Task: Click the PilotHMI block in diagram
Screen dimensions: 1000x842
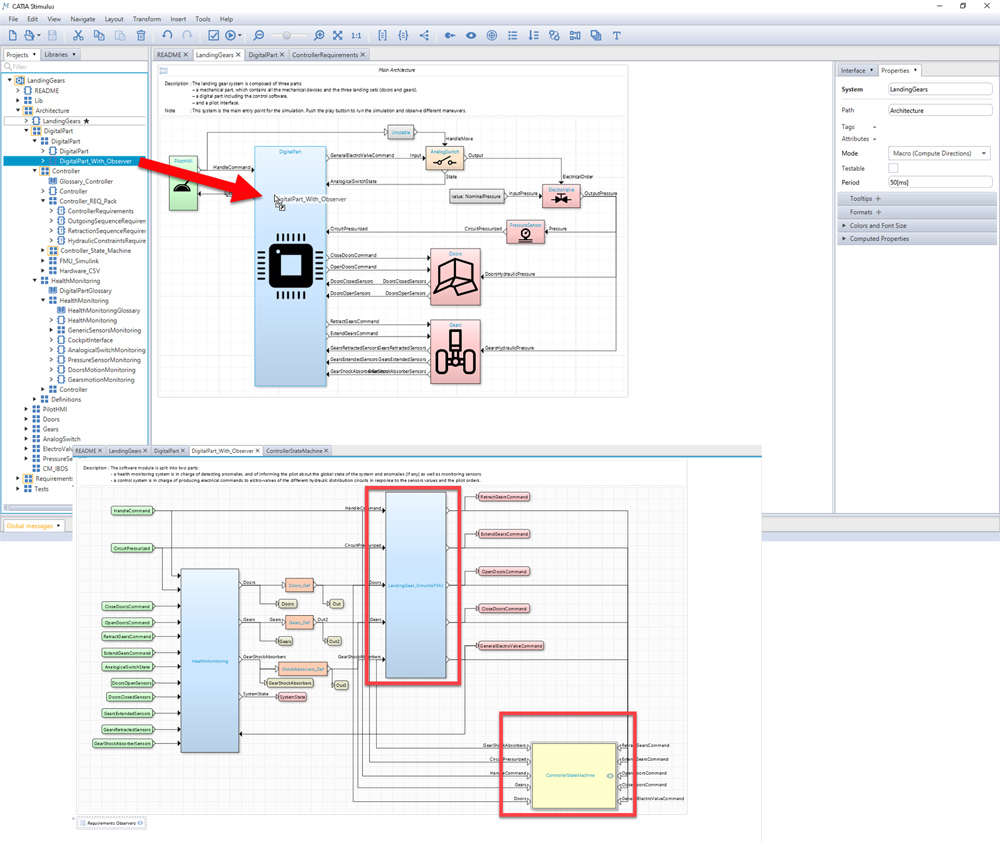Action: coord(183,183)
